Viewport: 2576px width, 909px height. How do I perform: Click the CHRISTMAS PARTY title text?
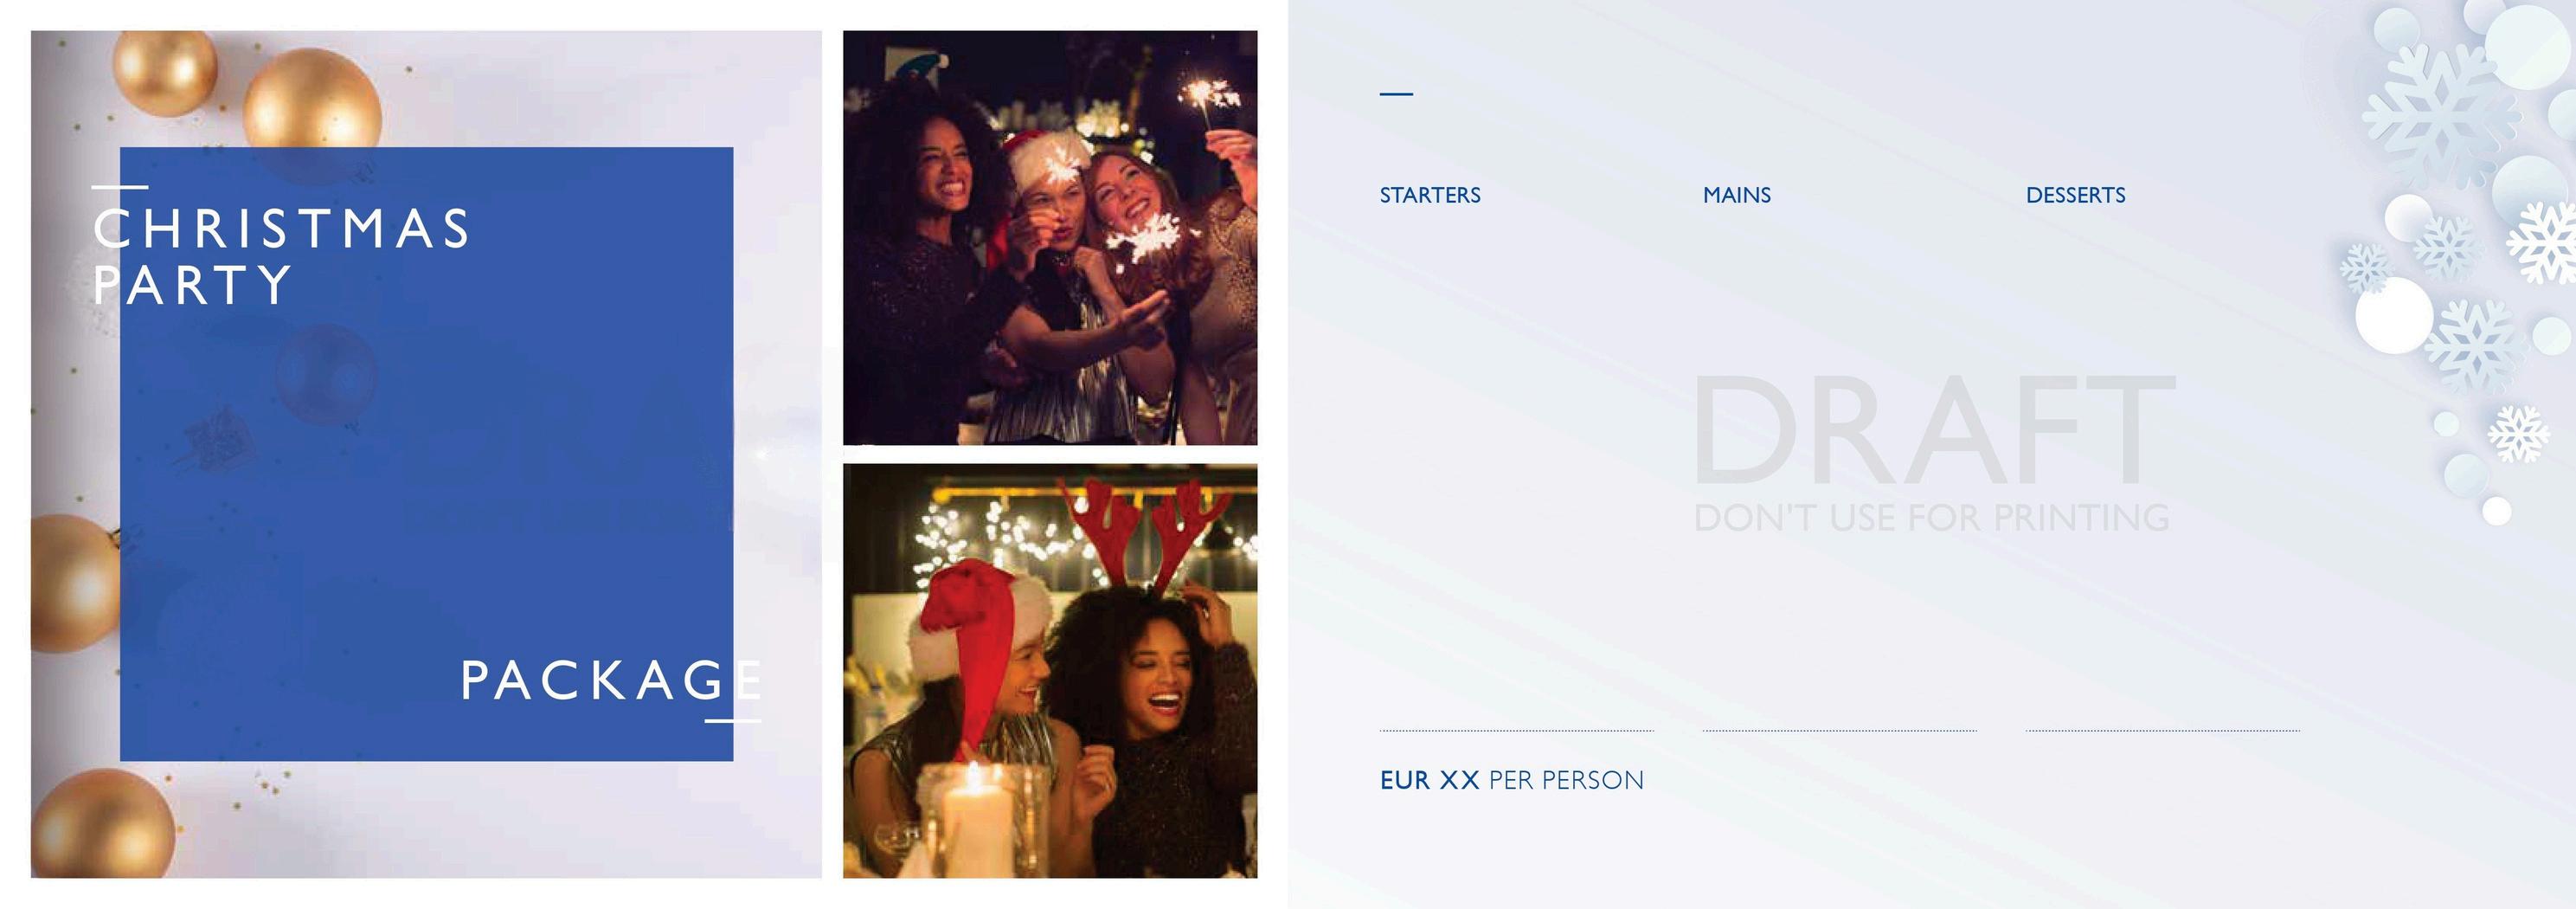281,256
